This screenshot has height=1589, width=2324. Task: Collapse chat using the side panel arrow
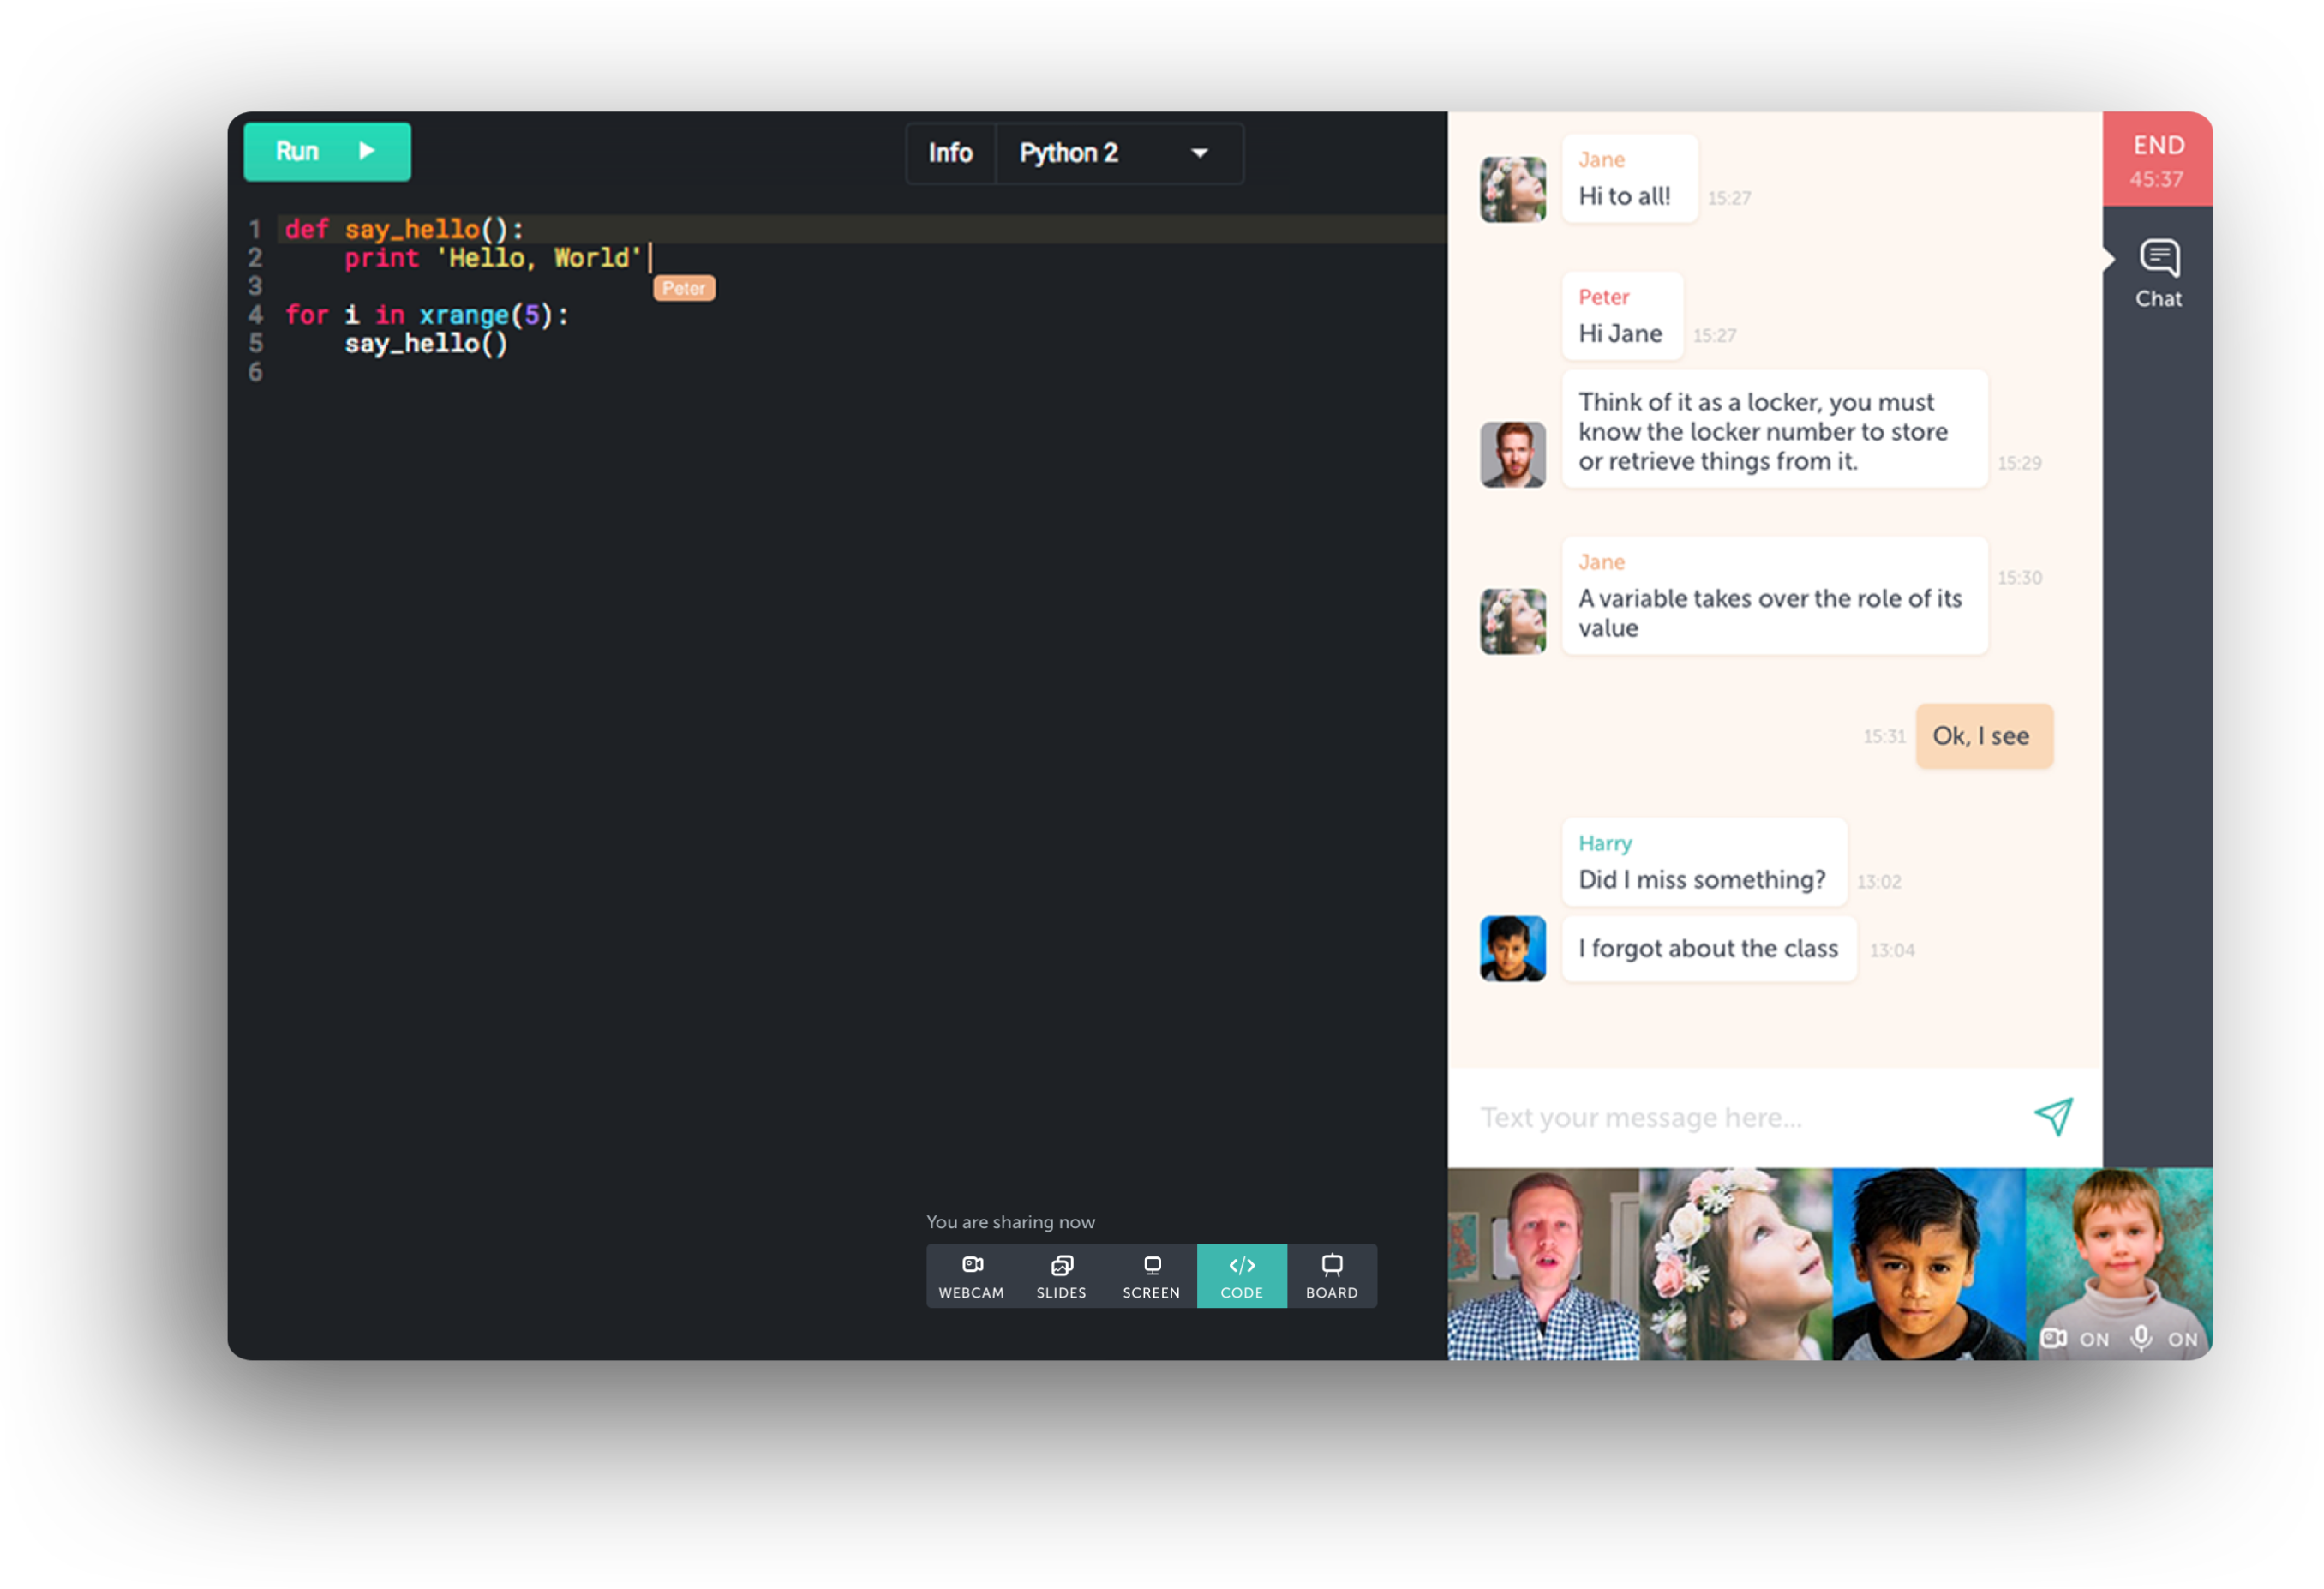point(2108,260)
